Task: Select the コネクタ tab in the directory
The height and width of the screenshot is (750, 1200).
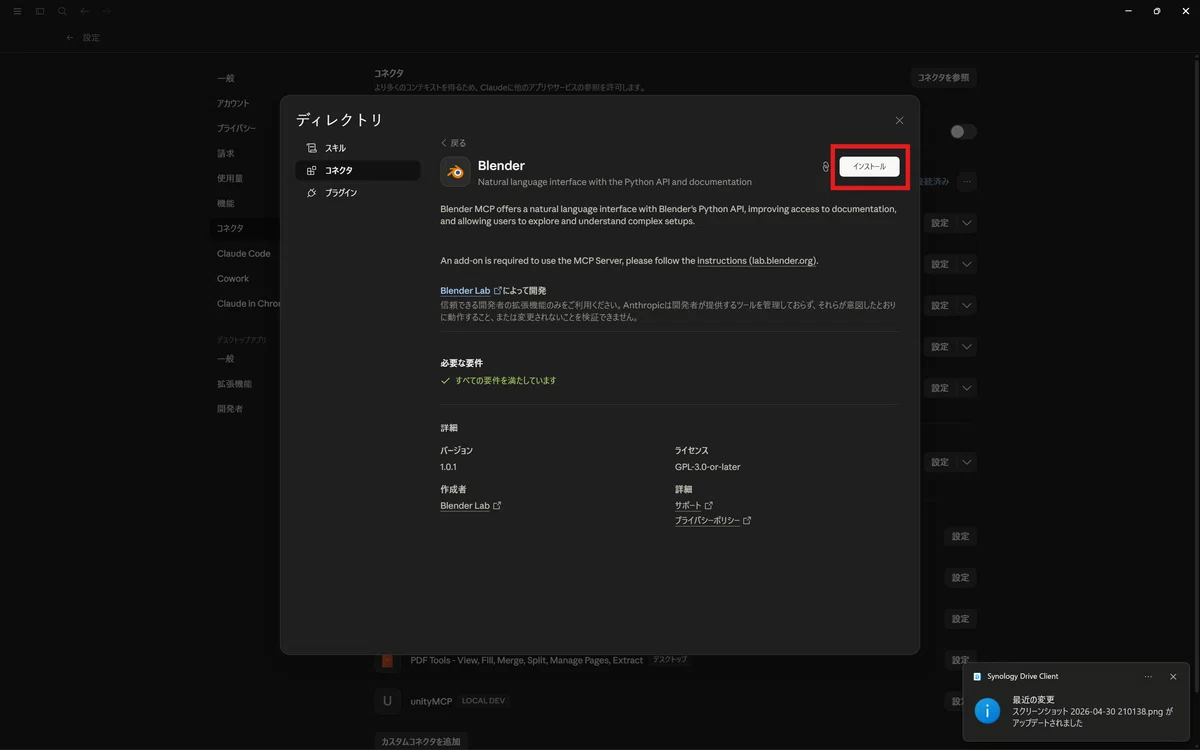Action: (x=357, y=170)
